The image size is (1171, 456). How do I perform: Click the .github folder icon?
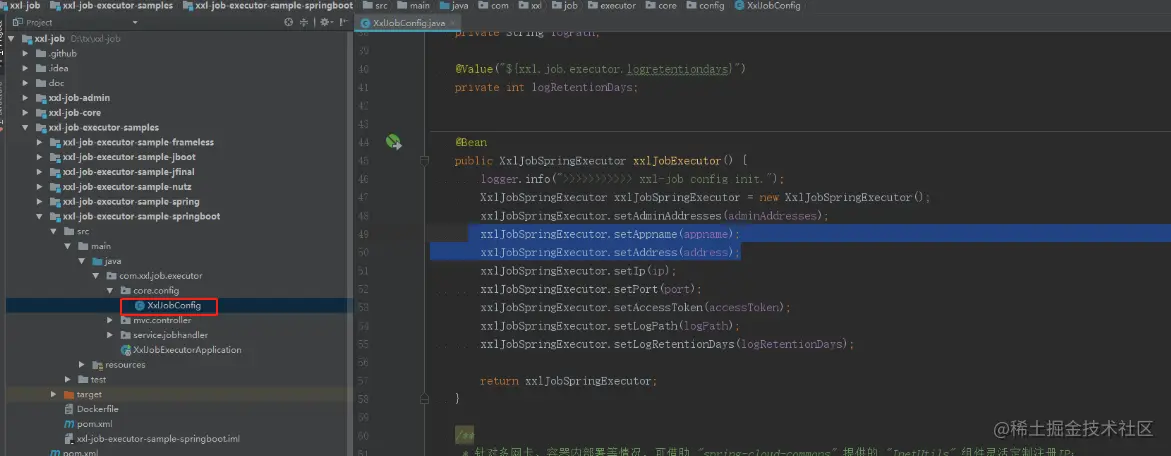(x=40, y=54)
